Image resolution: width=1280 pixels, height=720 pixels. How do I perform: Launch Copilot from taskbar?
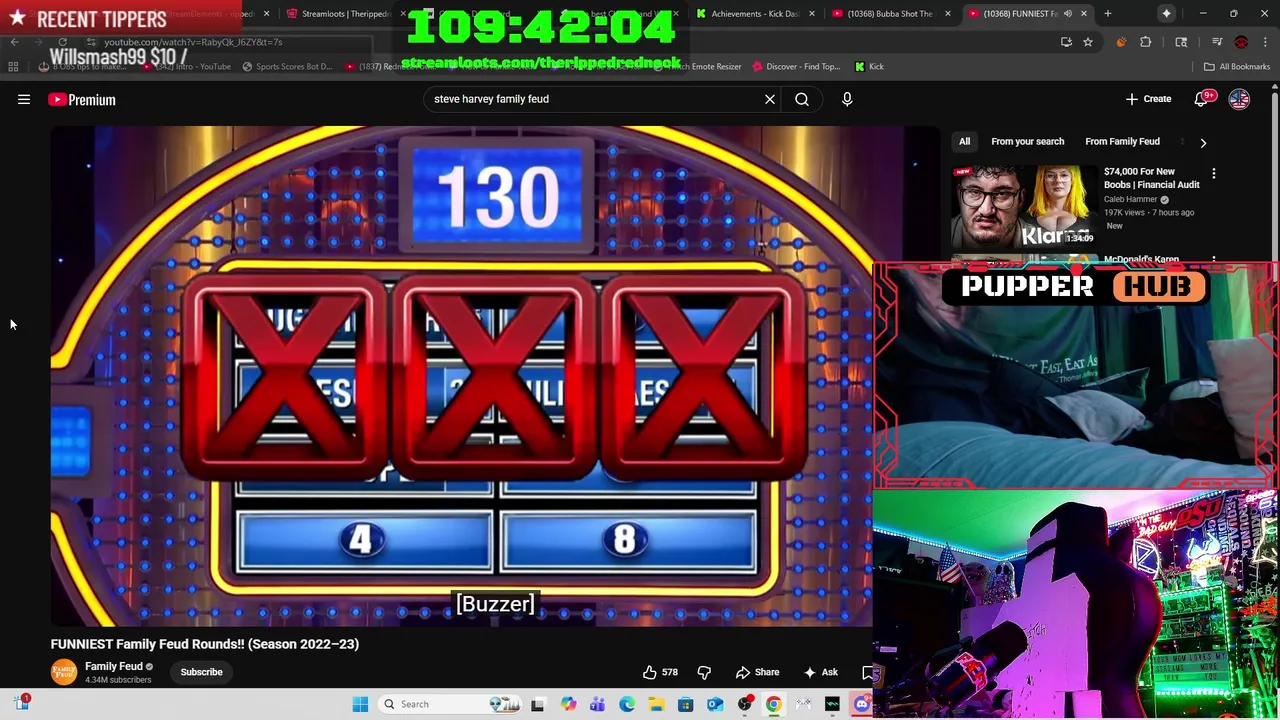coord(568,704)
